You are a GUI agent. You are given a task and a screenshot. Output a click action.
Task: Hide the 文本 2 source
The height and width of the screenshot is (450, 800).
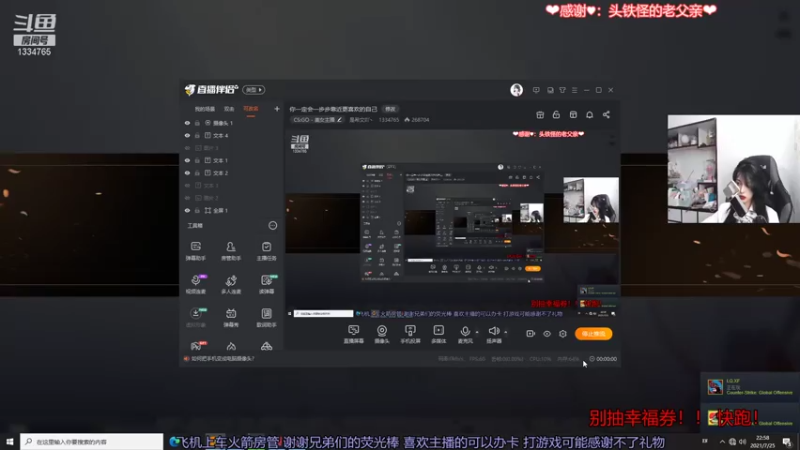pyautogui.click(x=187, y=173)
